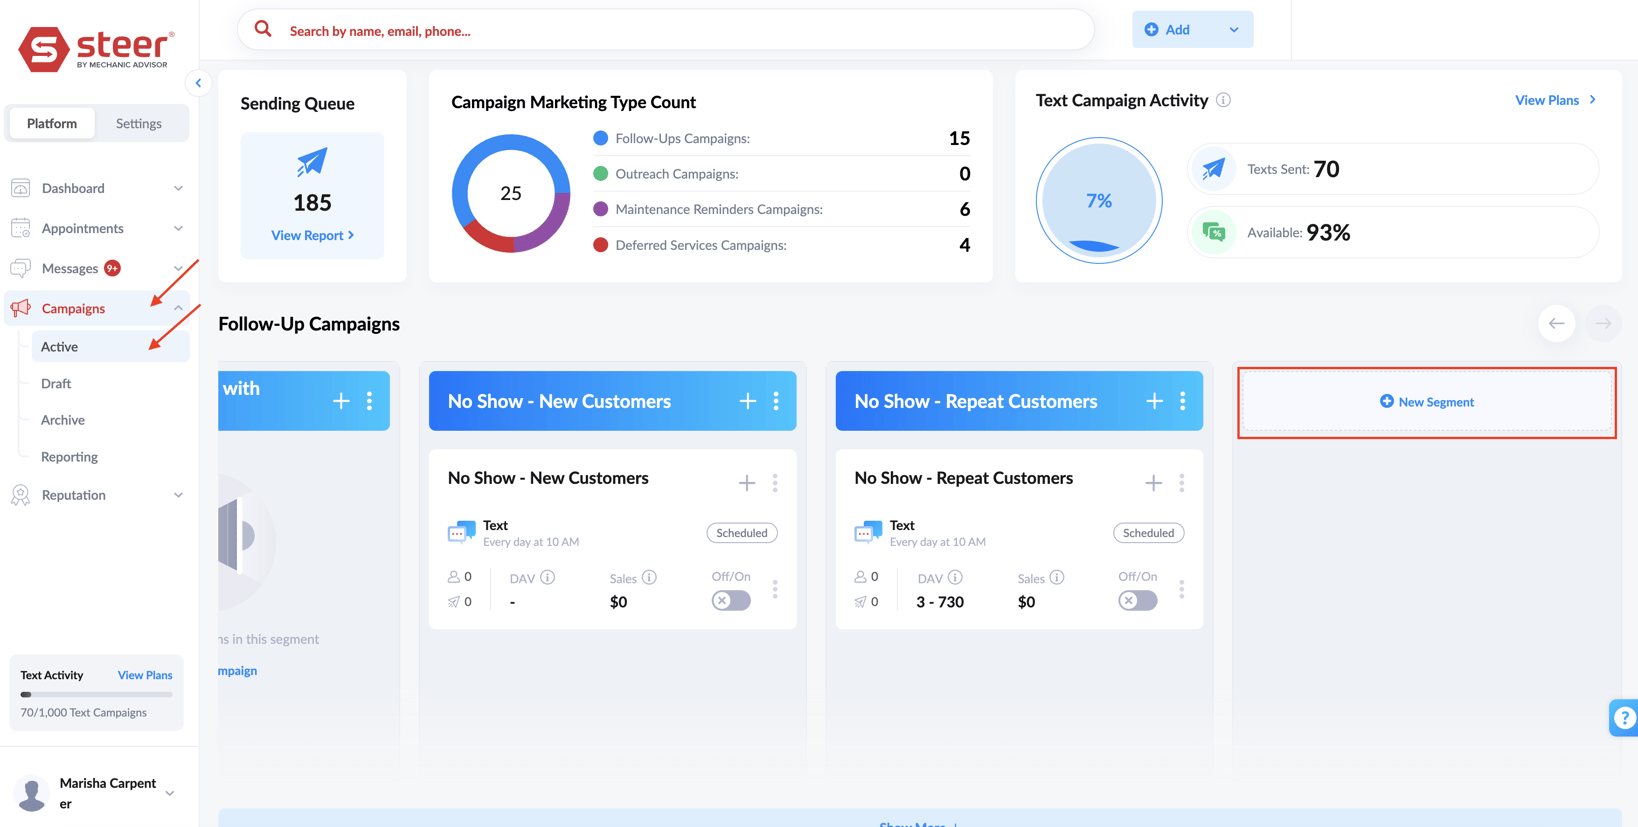Select Draft under Campaigns
This screenshot has width=1638, height=827.
tap(56, 383)
